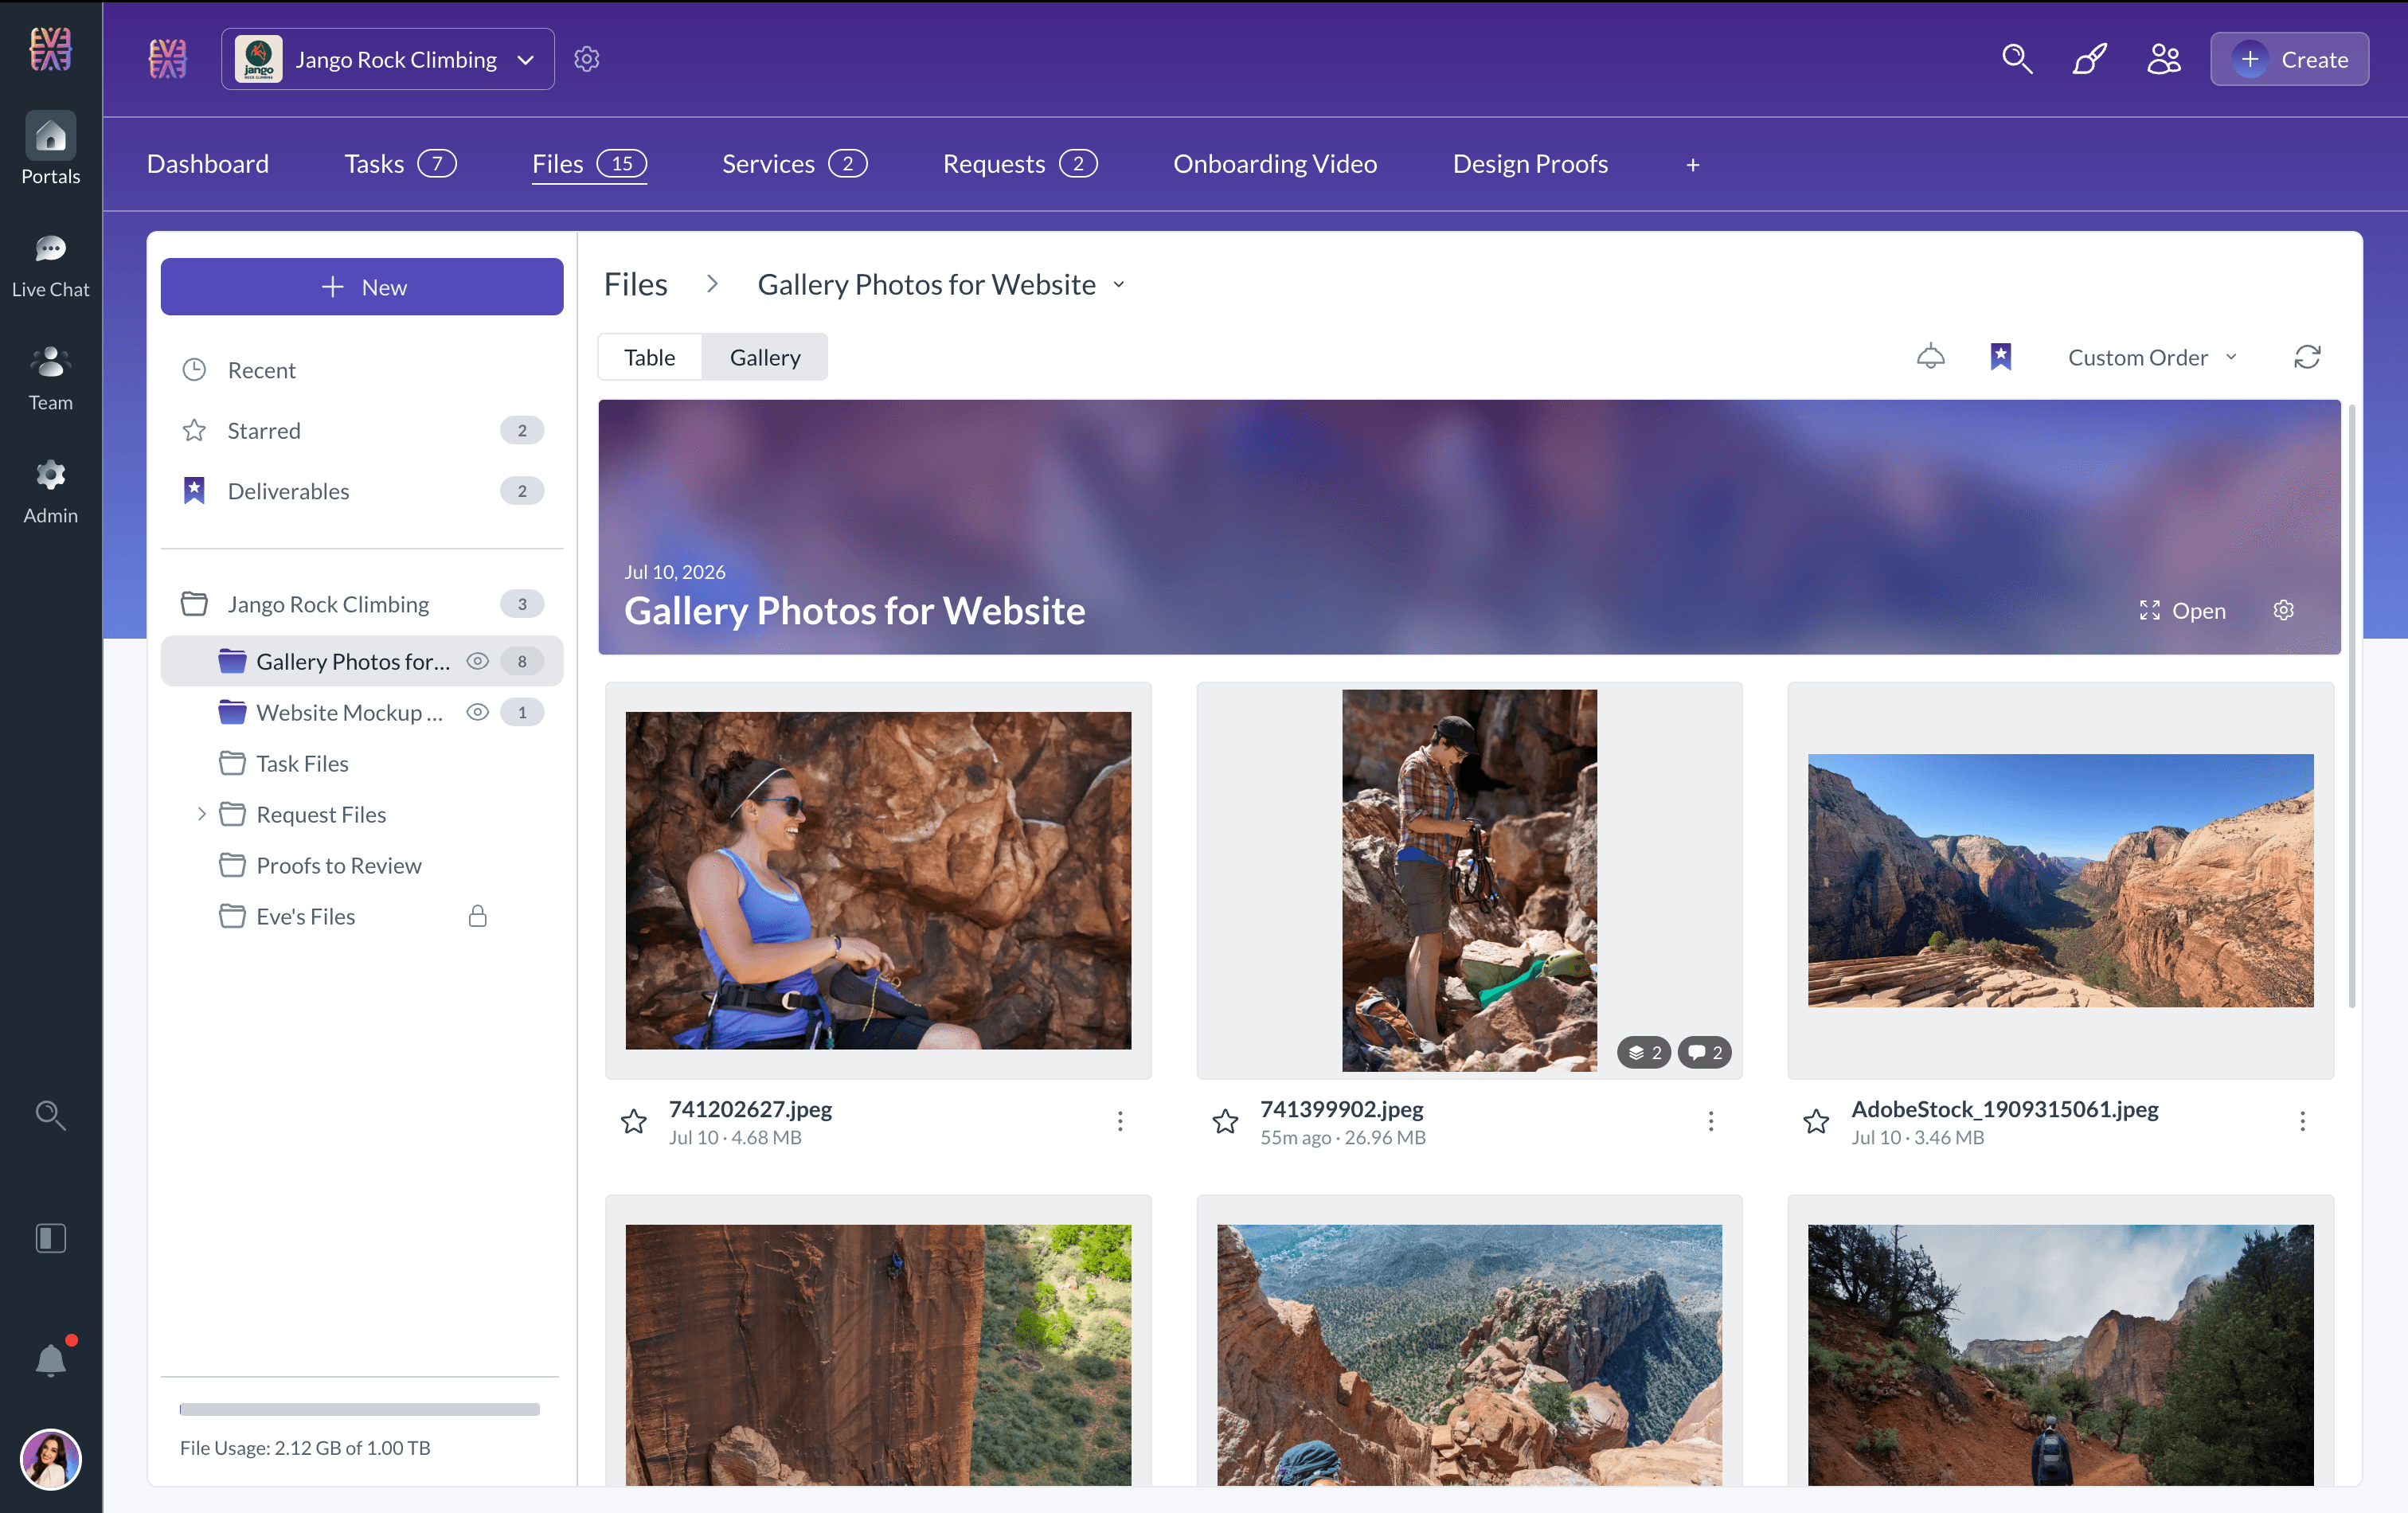The width and height of the screenshot is (2408, 1513).
Task: Open the Custom Order sort dropdown
Action: coord(2152,357)
